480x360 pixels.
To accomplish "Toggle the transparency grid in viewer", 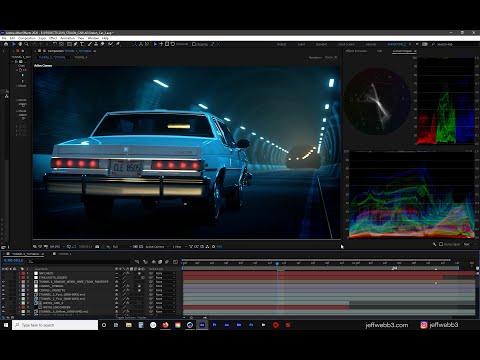I will (141, 247).
